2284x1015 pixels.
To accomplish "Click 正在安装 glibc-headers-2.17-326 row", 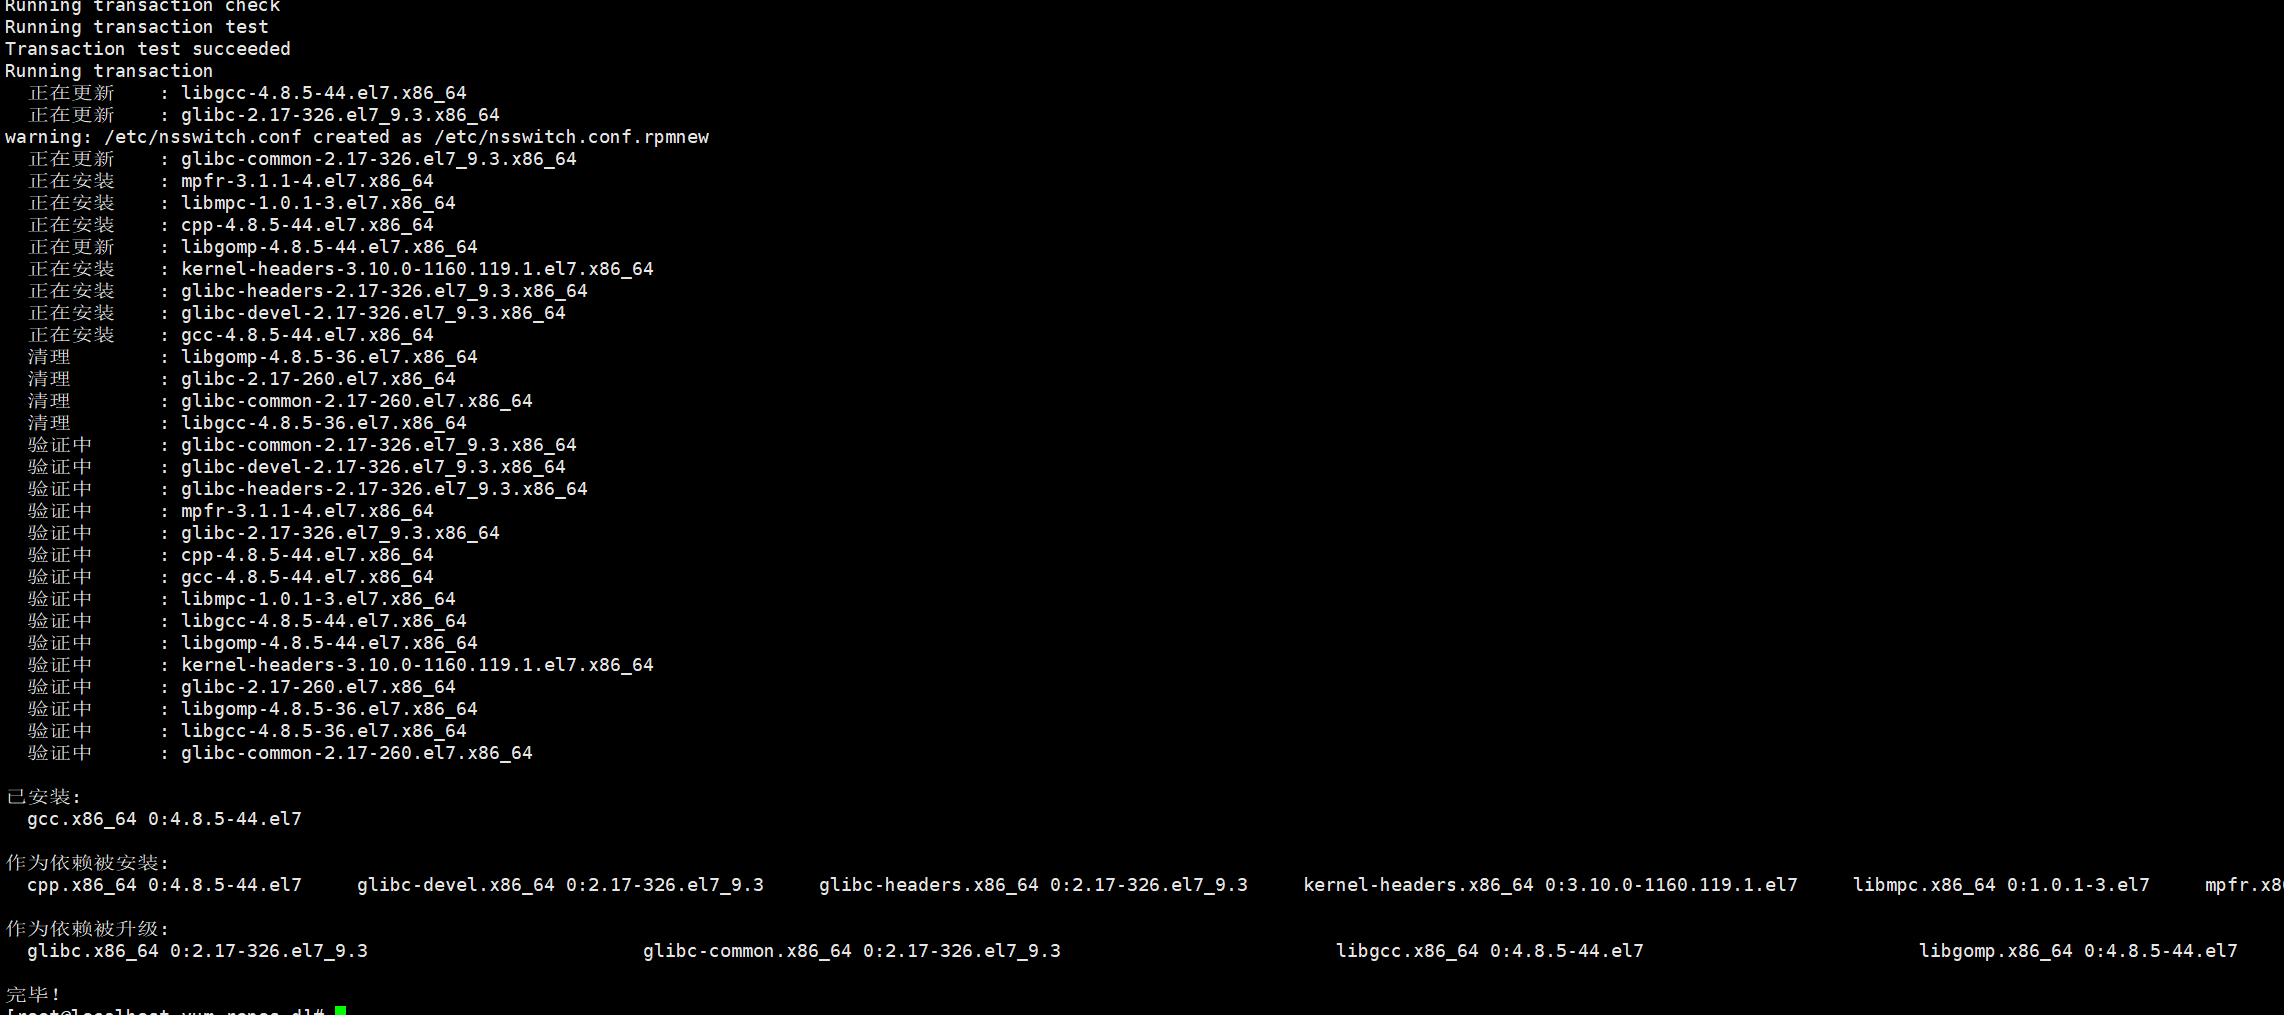I will tap(308, 291).
